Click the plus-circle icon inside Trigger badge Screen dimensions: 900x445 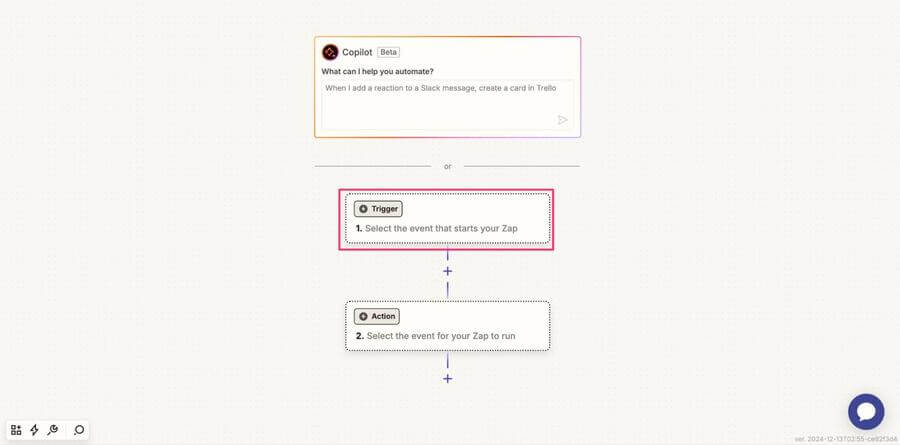click(x=363, y=209)
